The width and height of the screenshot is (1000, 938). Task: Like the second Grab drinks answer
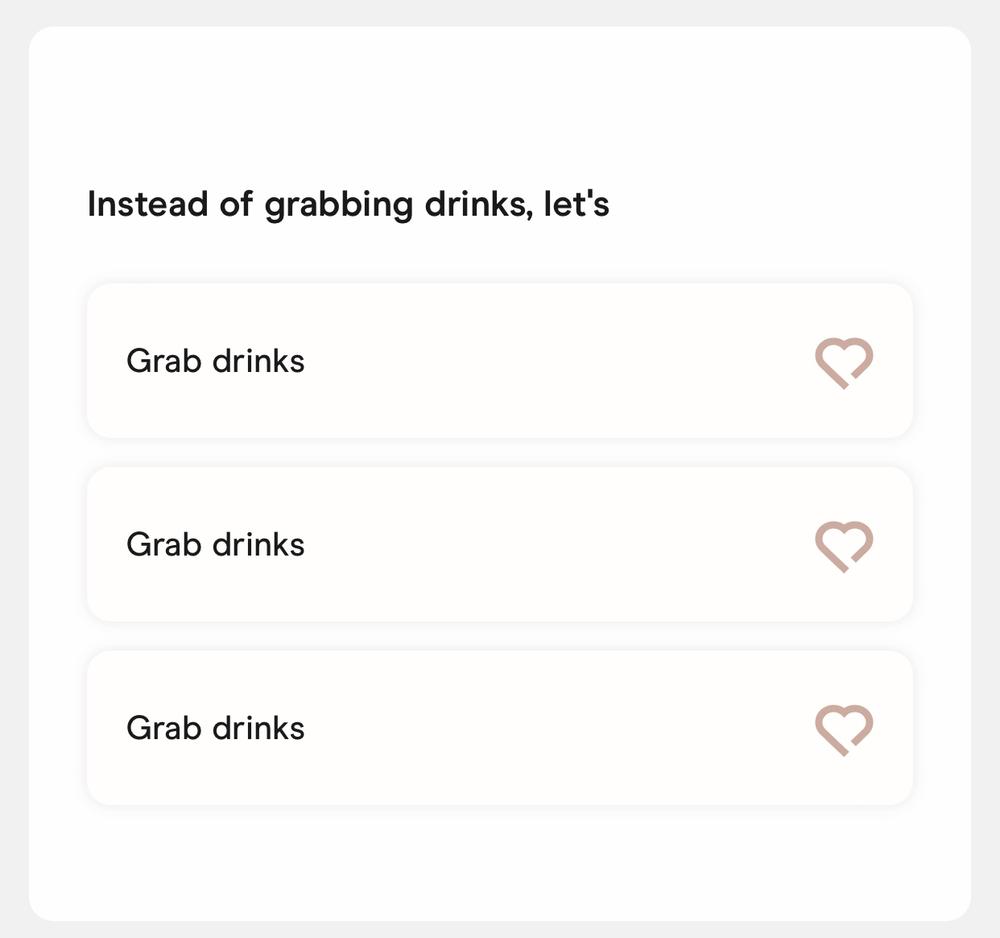point(844,546)
